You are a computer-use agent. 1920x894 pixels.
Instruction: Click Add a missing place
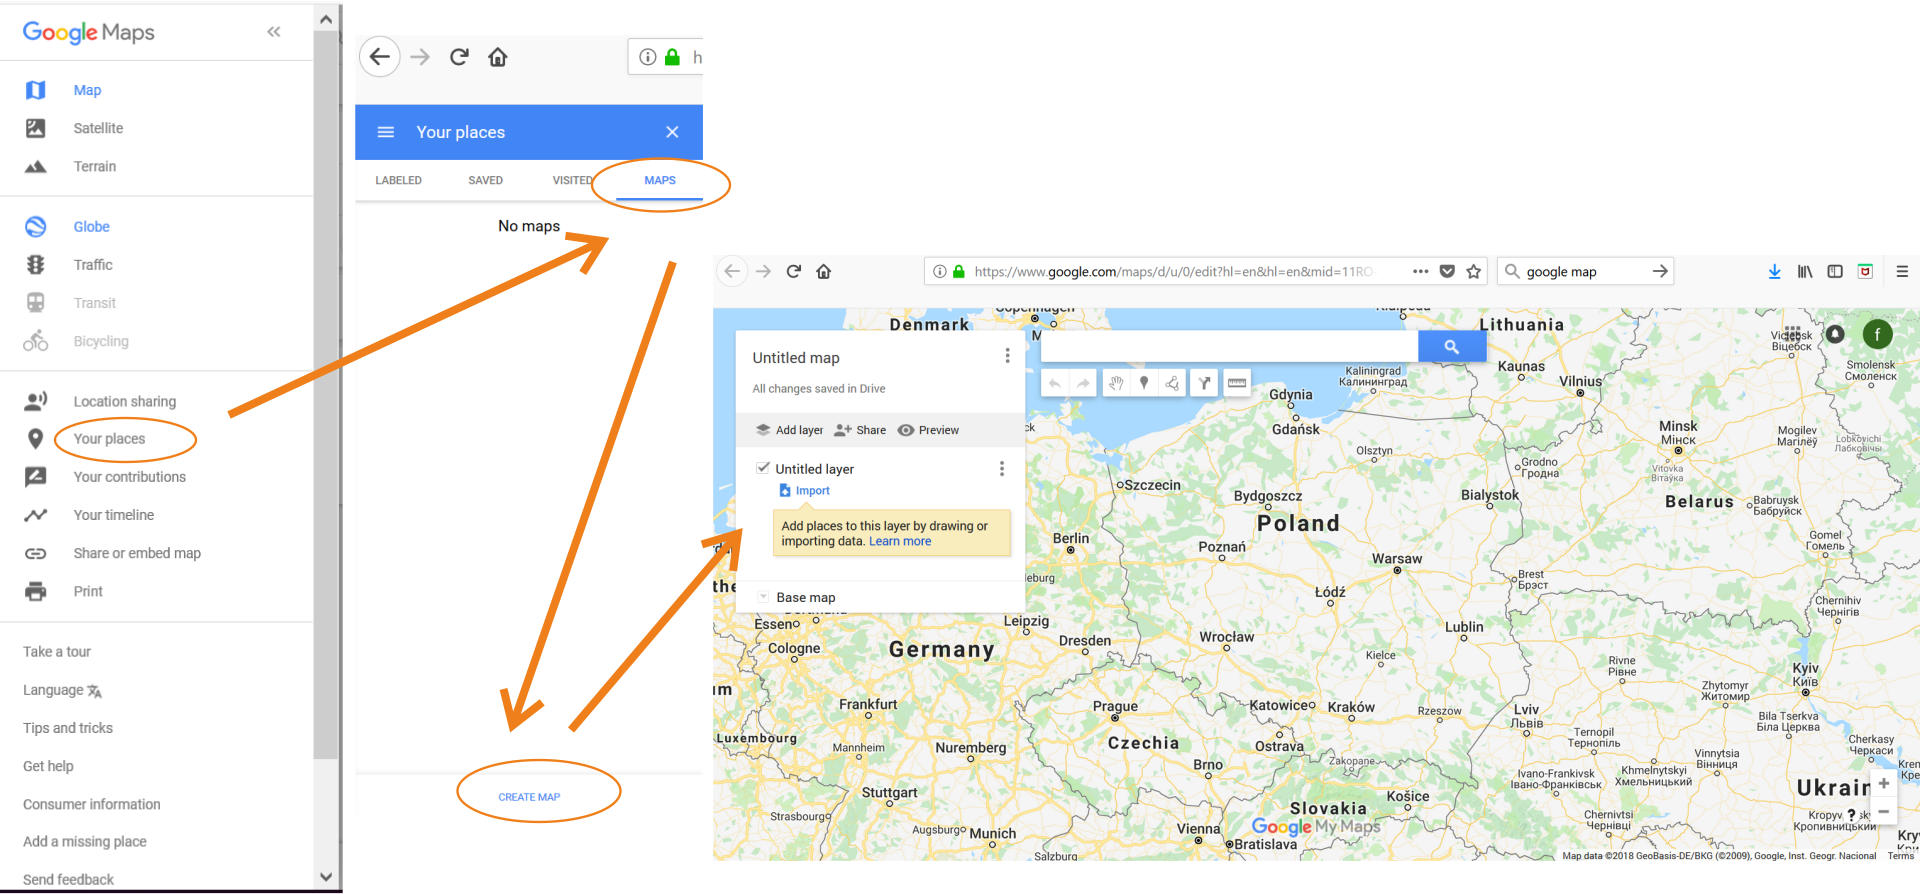click(85, 842)
